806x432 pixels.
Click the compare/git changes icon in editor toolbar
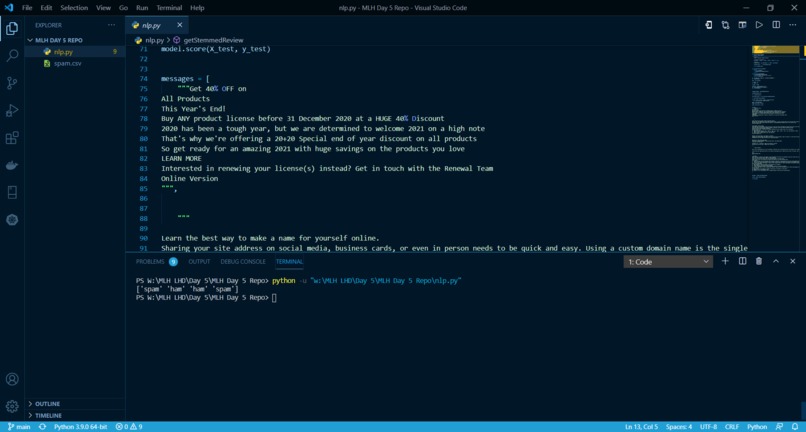coord(725,25)
